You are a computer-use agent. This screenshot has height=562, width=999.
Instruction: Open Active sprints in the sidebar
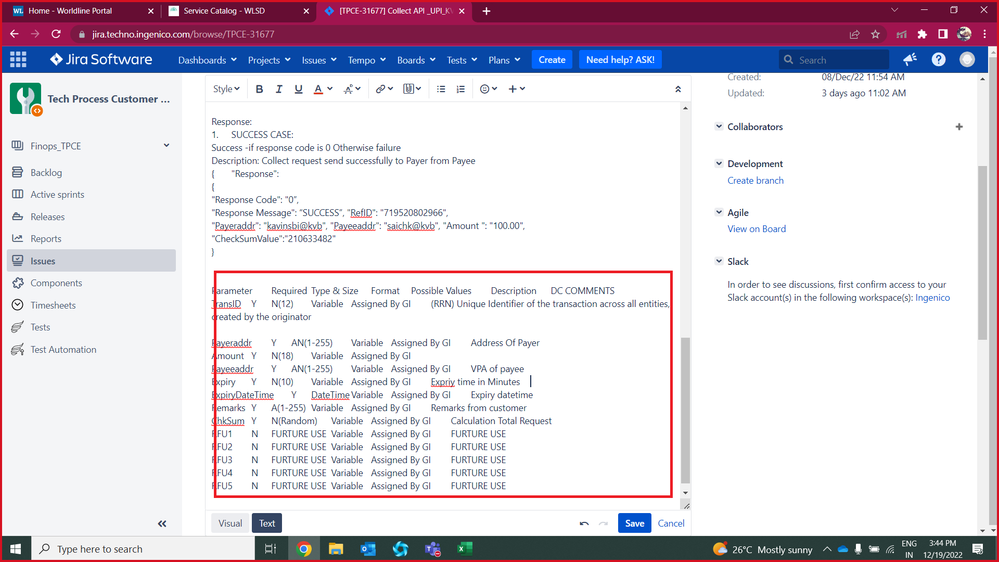tap(57, 194)
